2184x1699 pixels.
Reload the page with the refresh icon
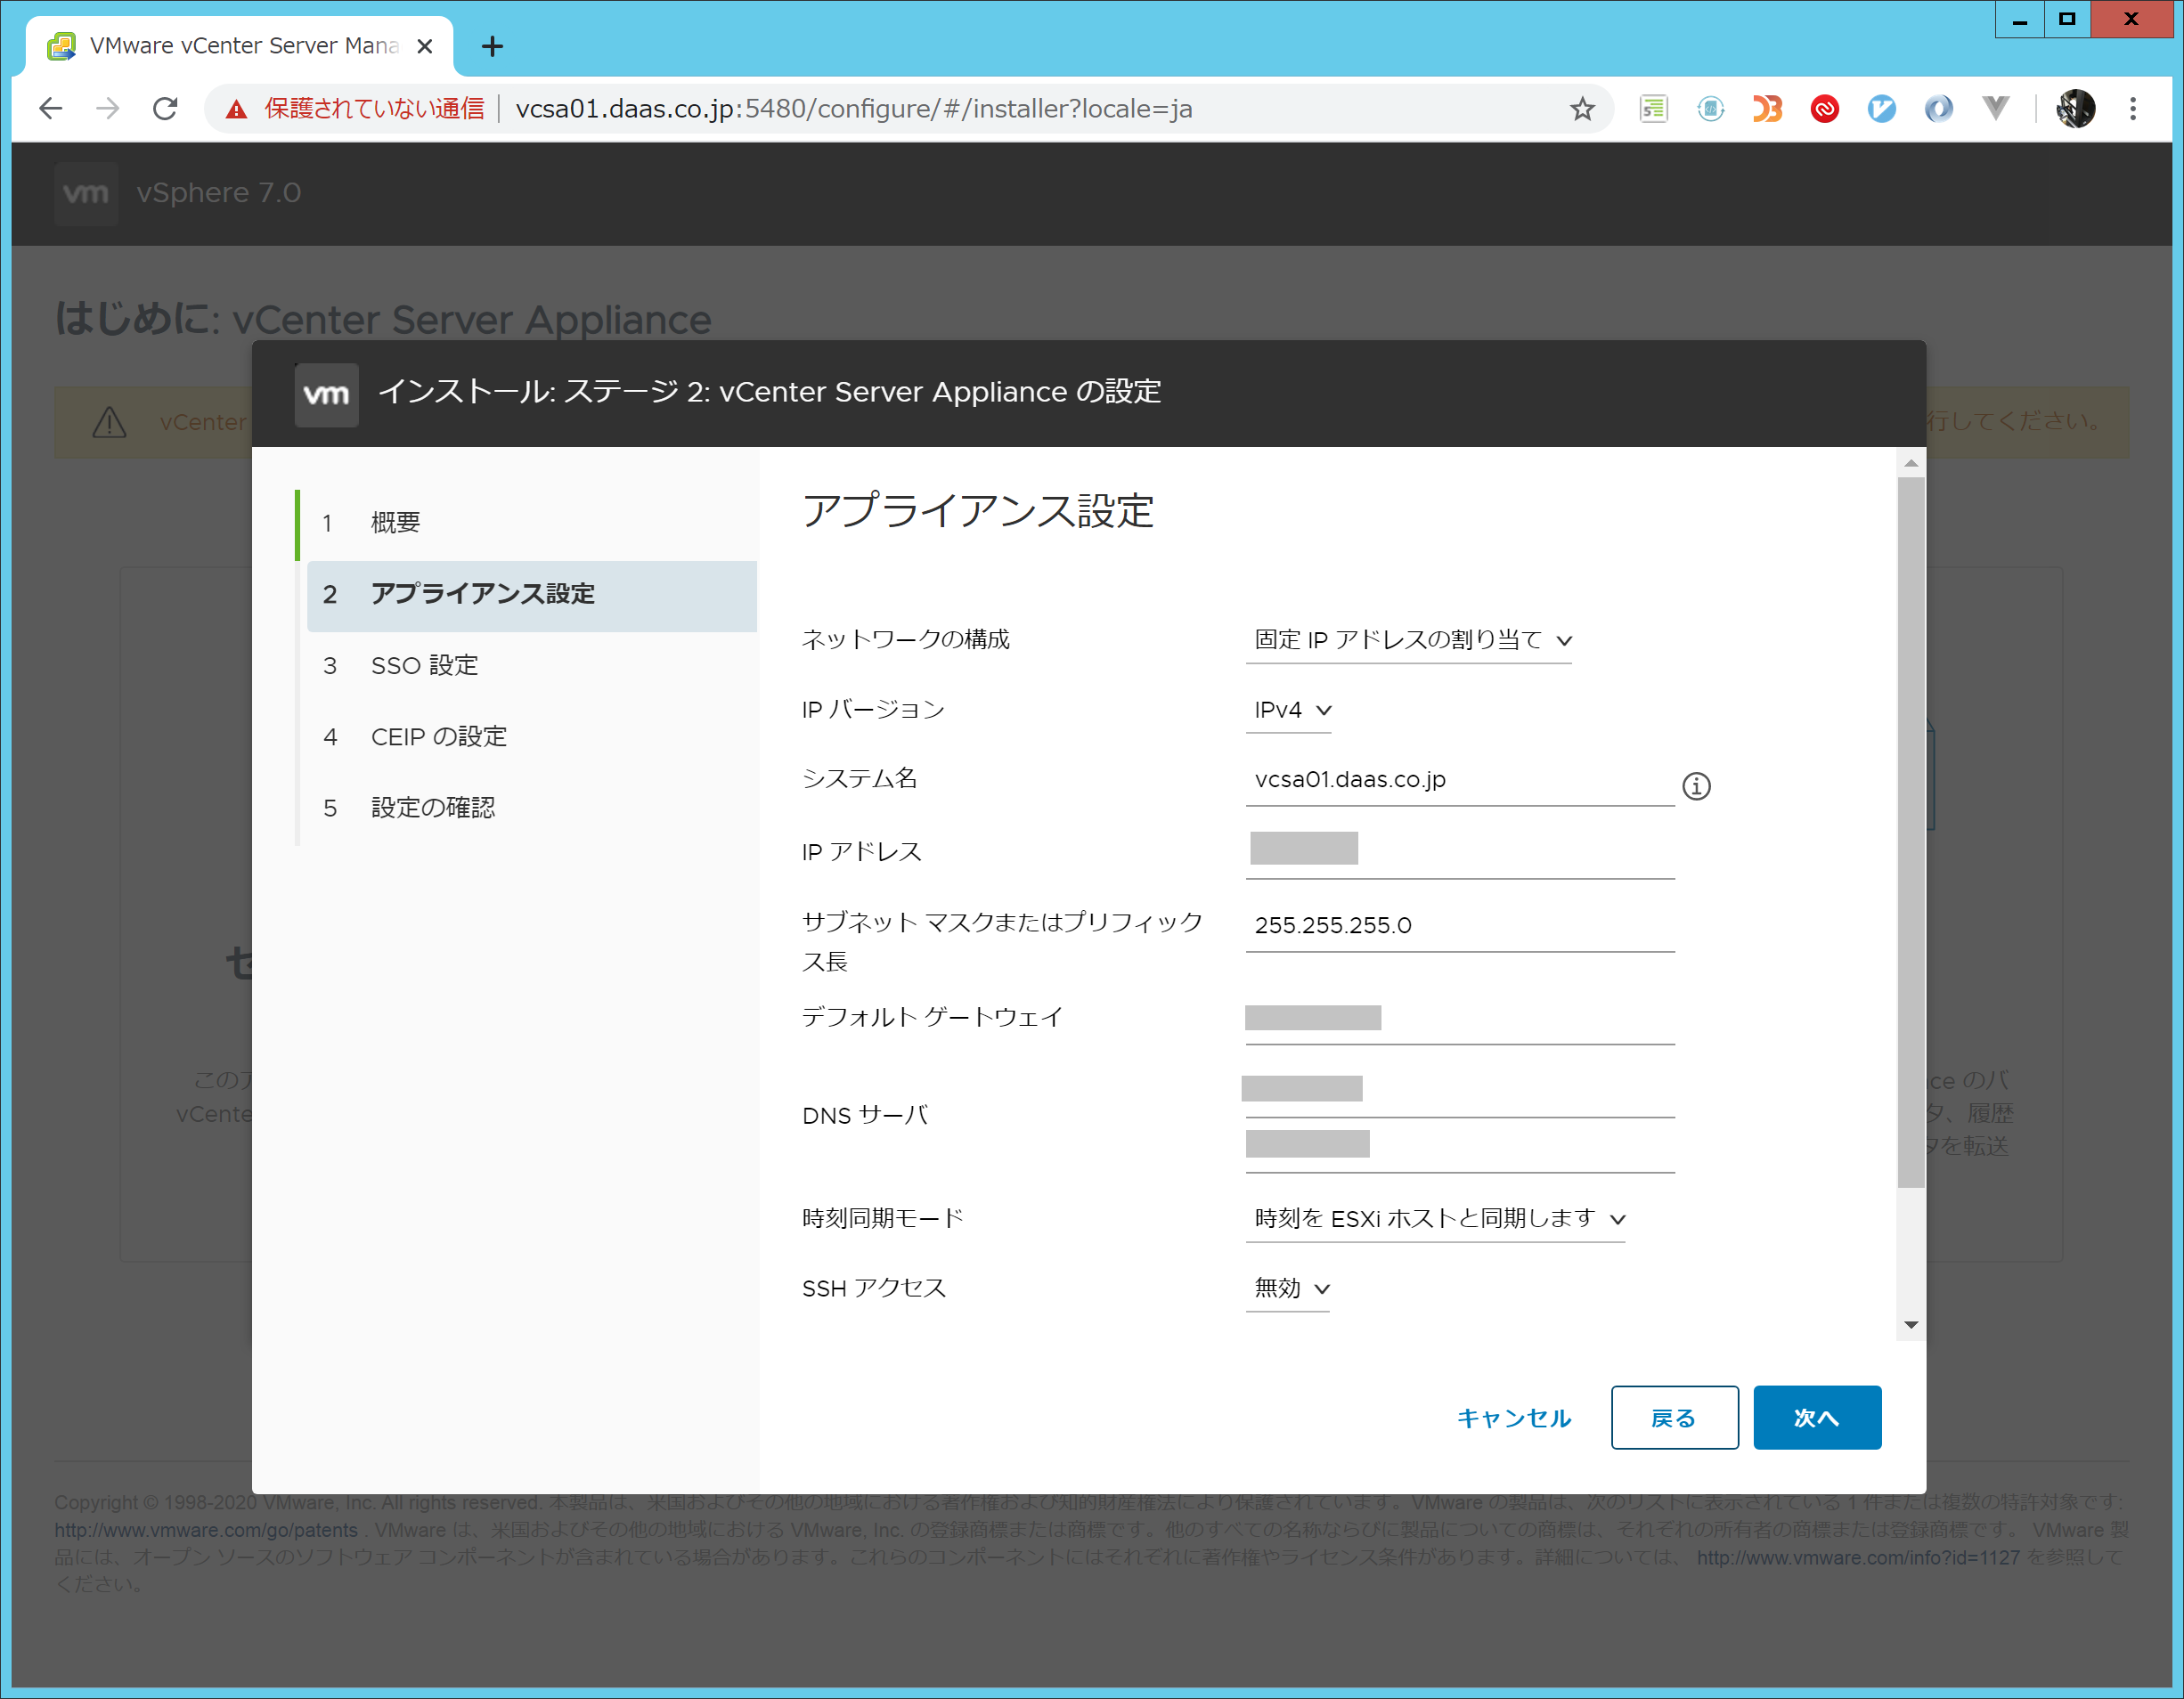coord(165,108)
